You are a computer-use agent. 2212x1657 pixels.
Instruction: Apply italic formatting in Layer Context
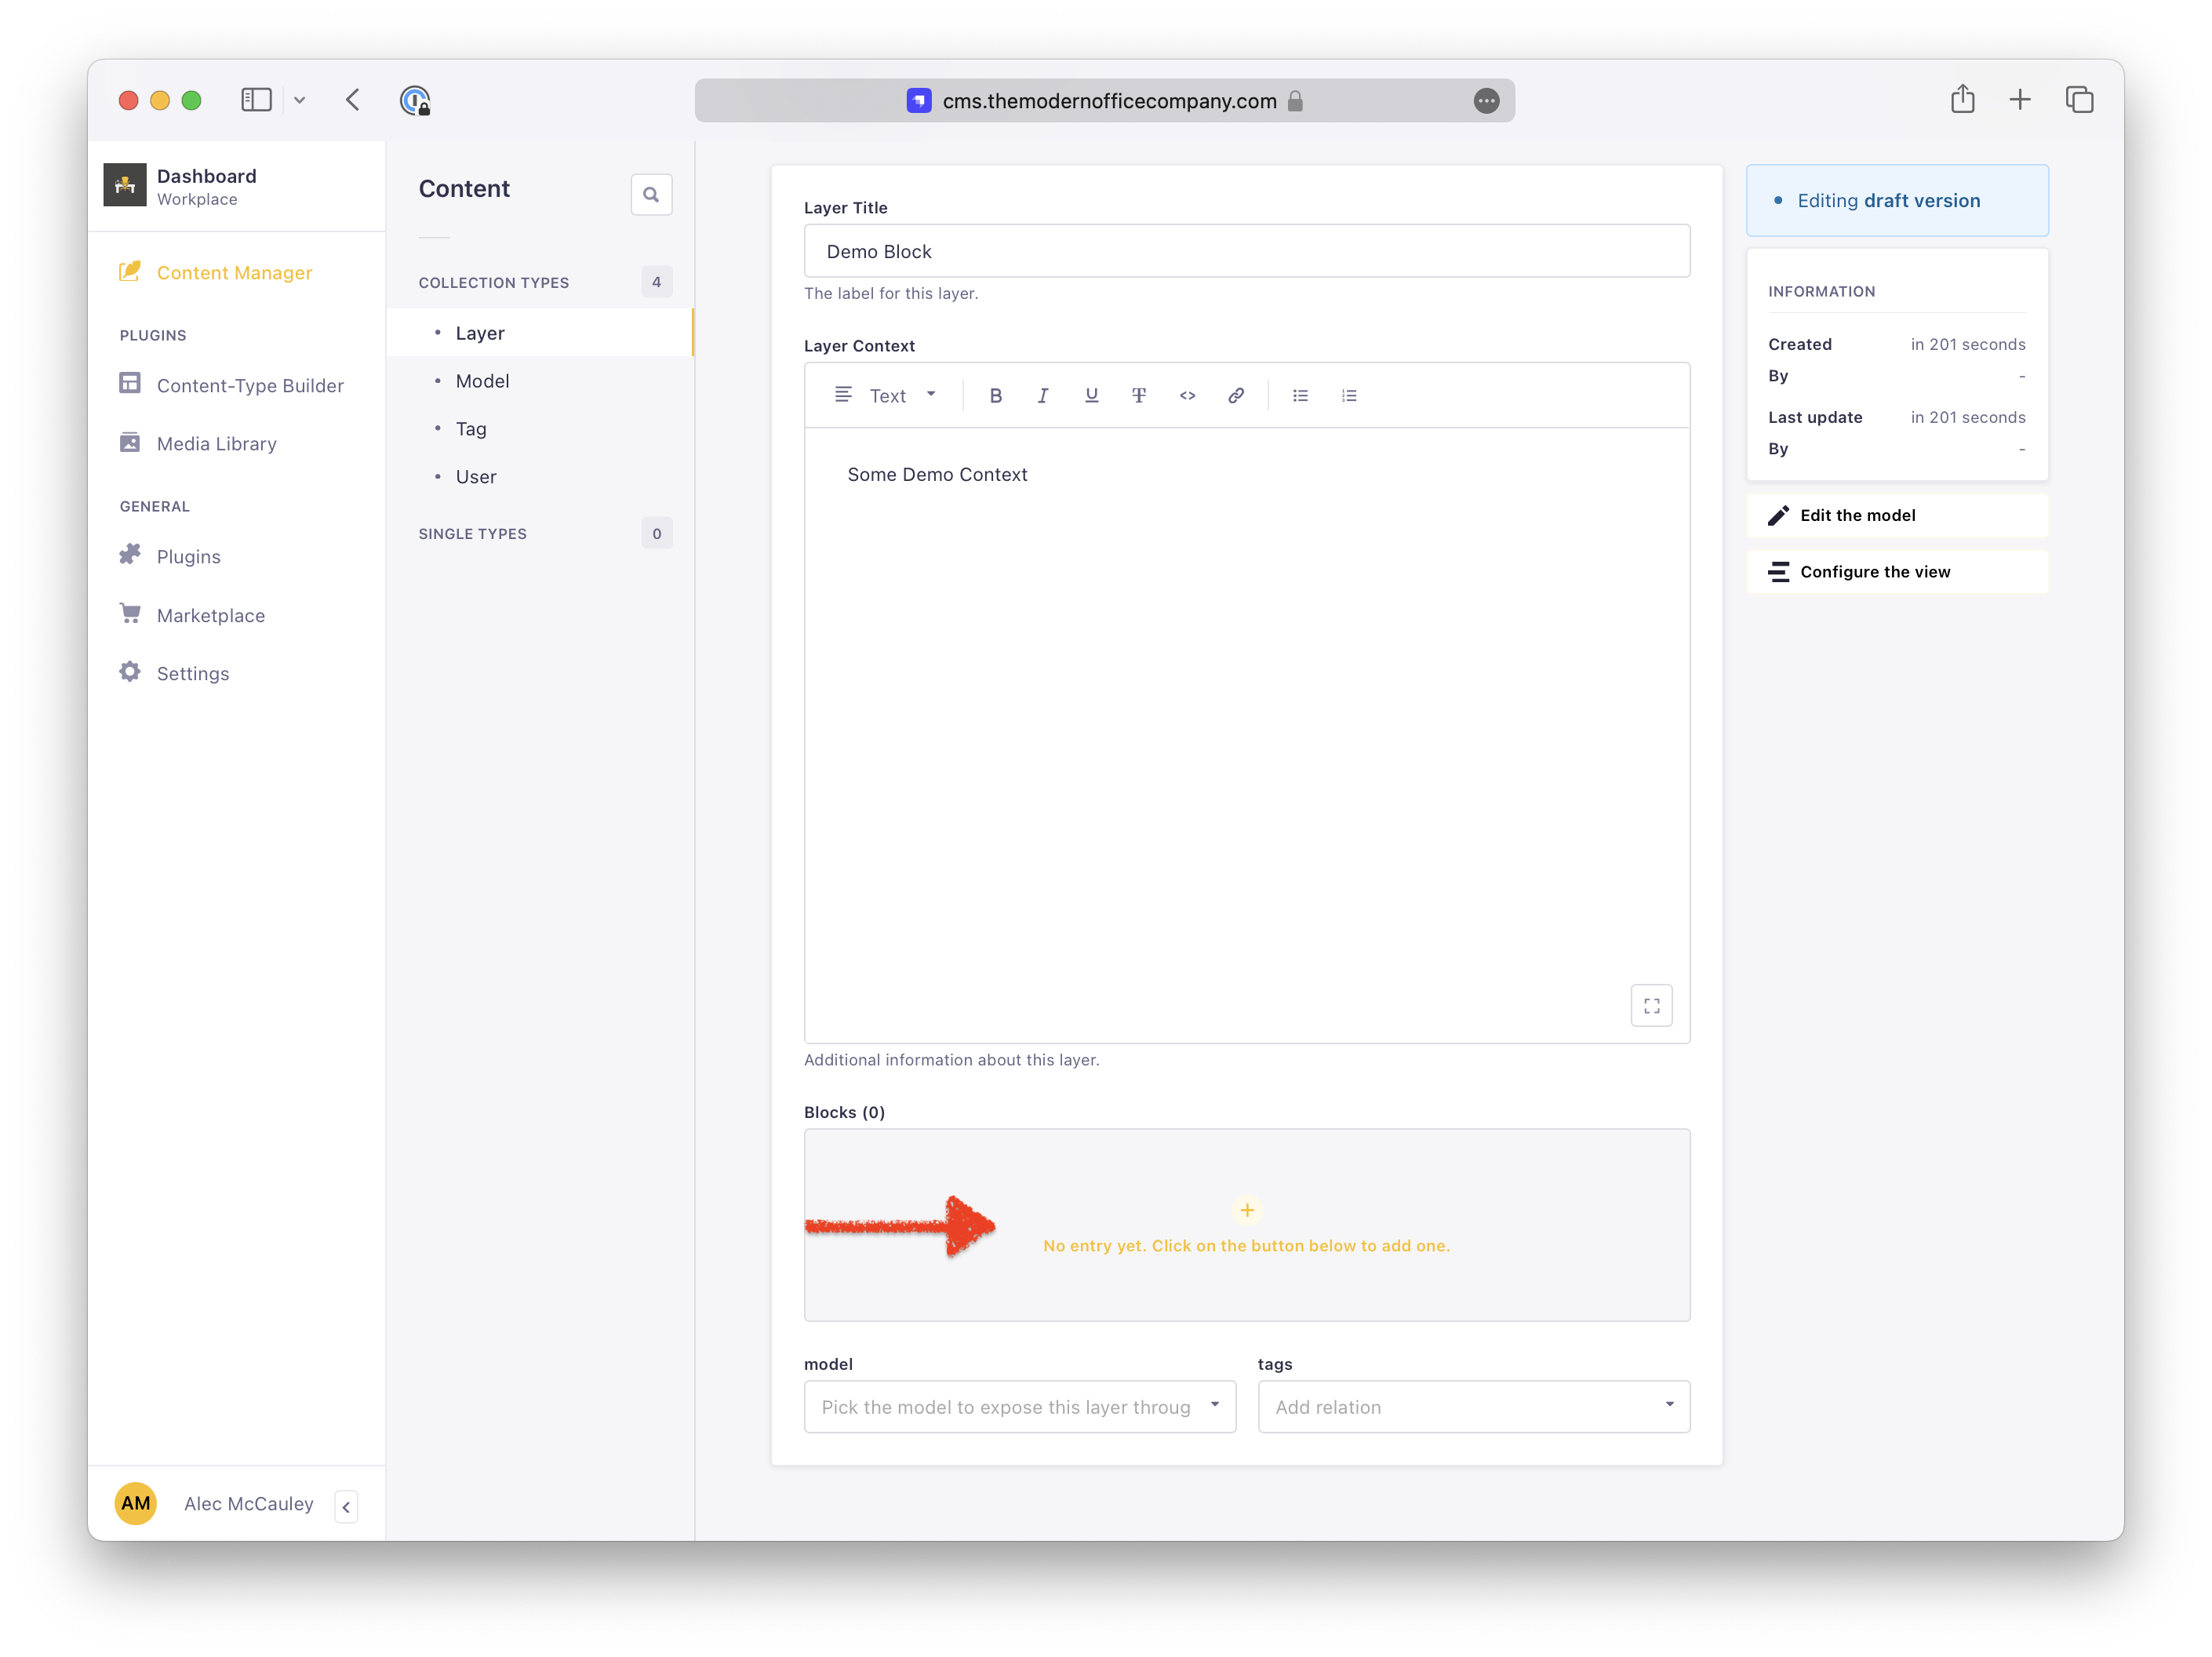[x=1043, y=395]
